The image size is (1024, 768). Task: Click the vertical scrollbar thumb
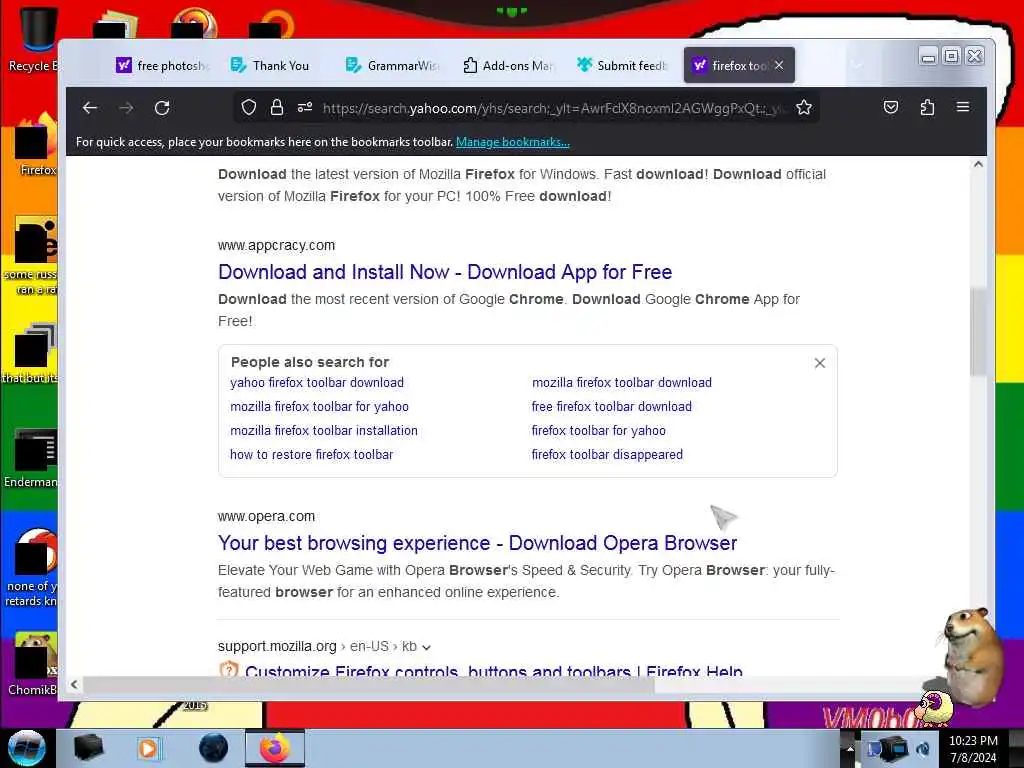(x=978, y=332)
